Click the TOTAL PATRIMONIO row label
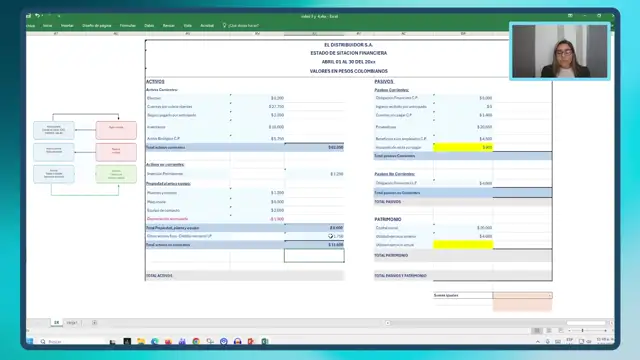This screenshot has height=360, width=640. tap(391, 256)
